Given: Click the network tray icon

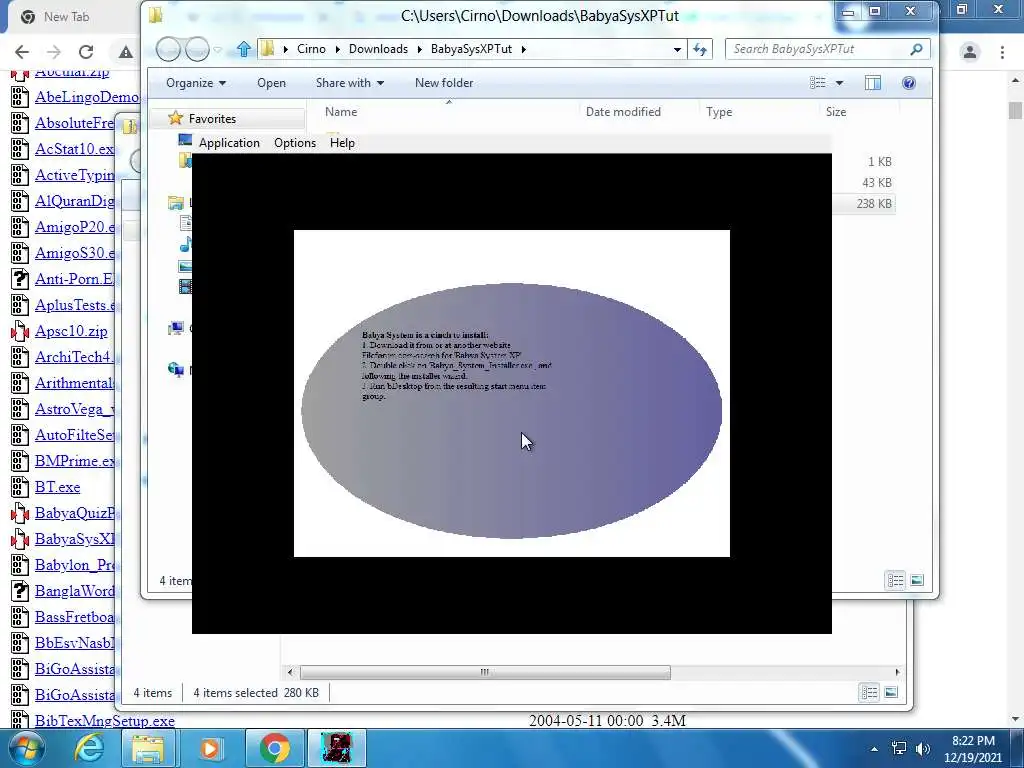Looking at the screenshot, I should click(x=899, y=749).
